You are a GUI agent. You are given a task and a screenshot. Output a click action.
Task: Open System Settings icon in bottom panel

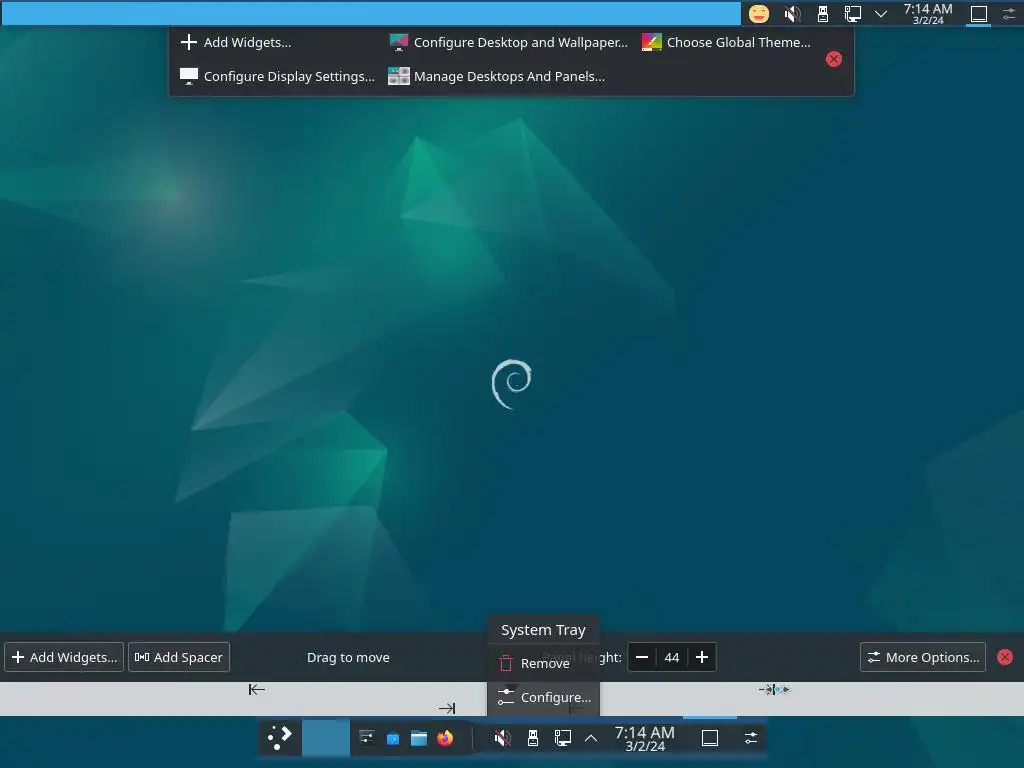point(366,738)
